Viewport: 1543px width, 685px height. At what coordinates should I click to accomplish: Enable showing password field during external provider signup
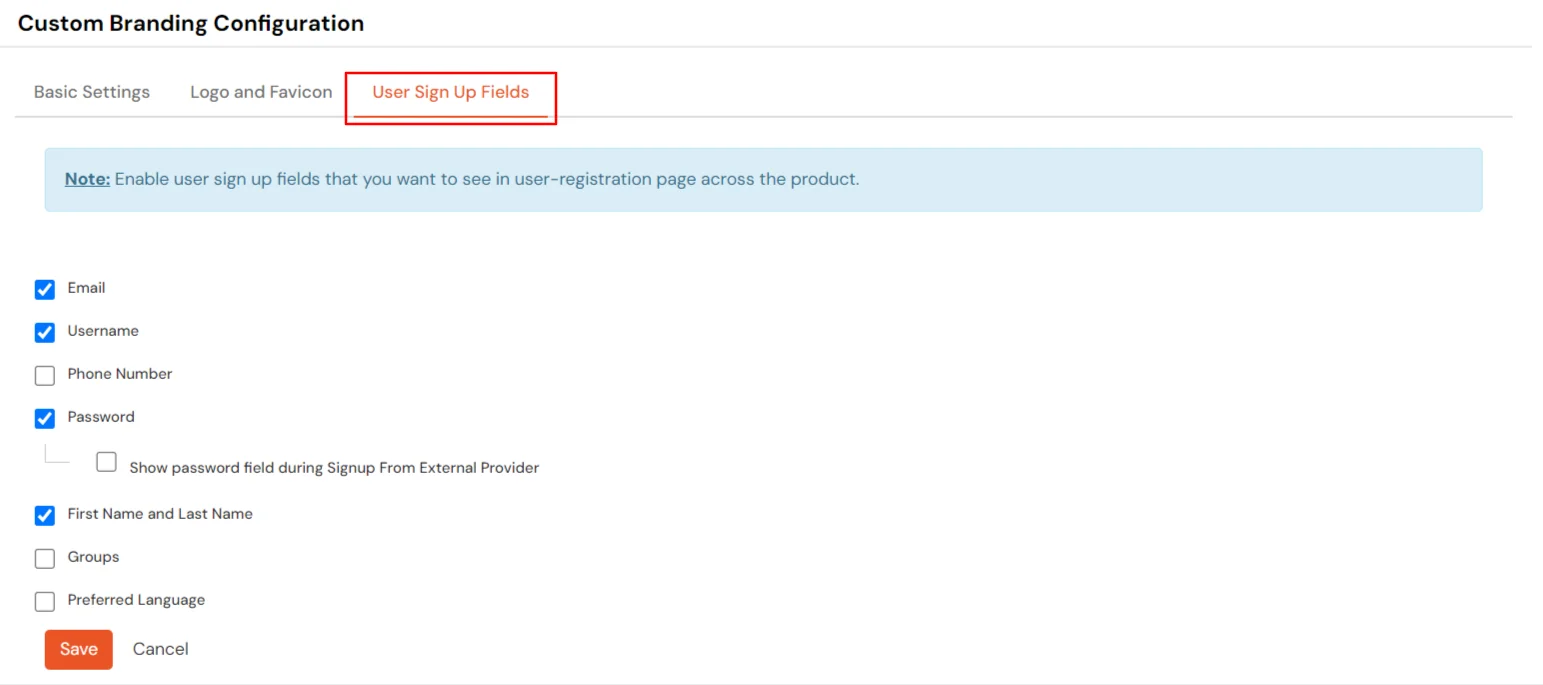tap(106, 461)
